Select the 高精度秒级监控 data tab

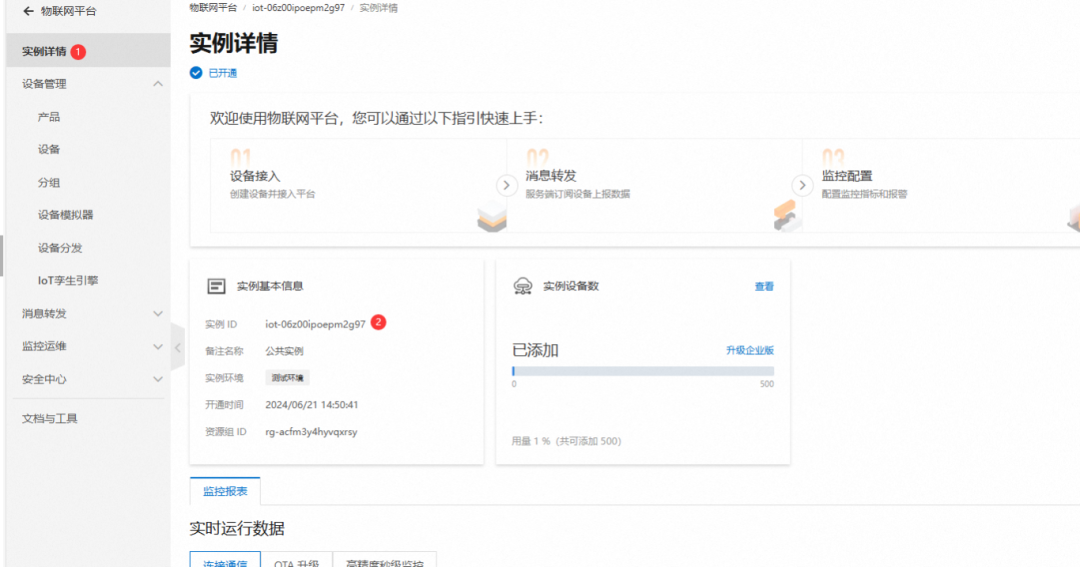[x=384, y=561]
